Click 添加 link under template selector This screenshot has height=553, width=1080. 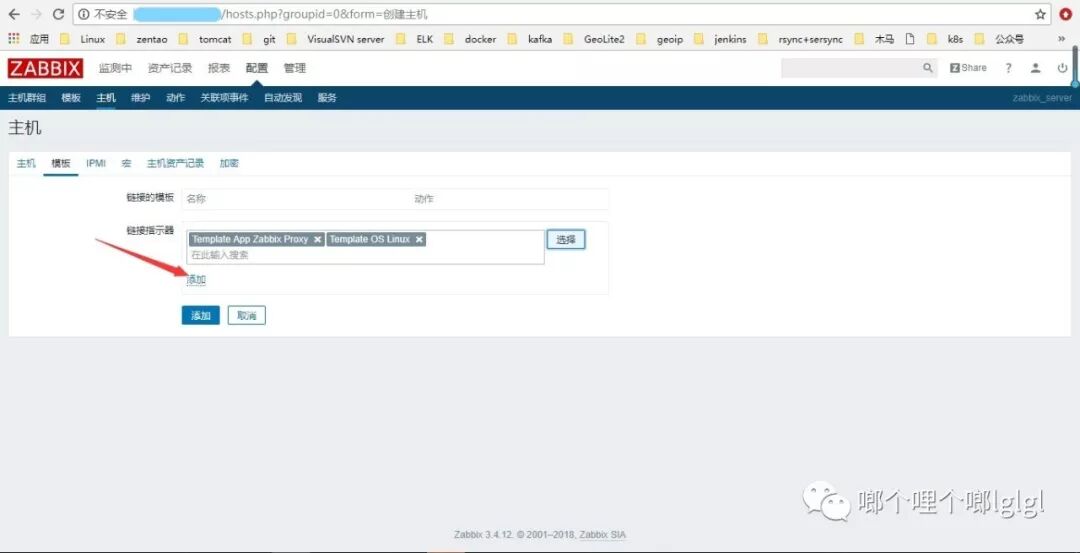196,280
